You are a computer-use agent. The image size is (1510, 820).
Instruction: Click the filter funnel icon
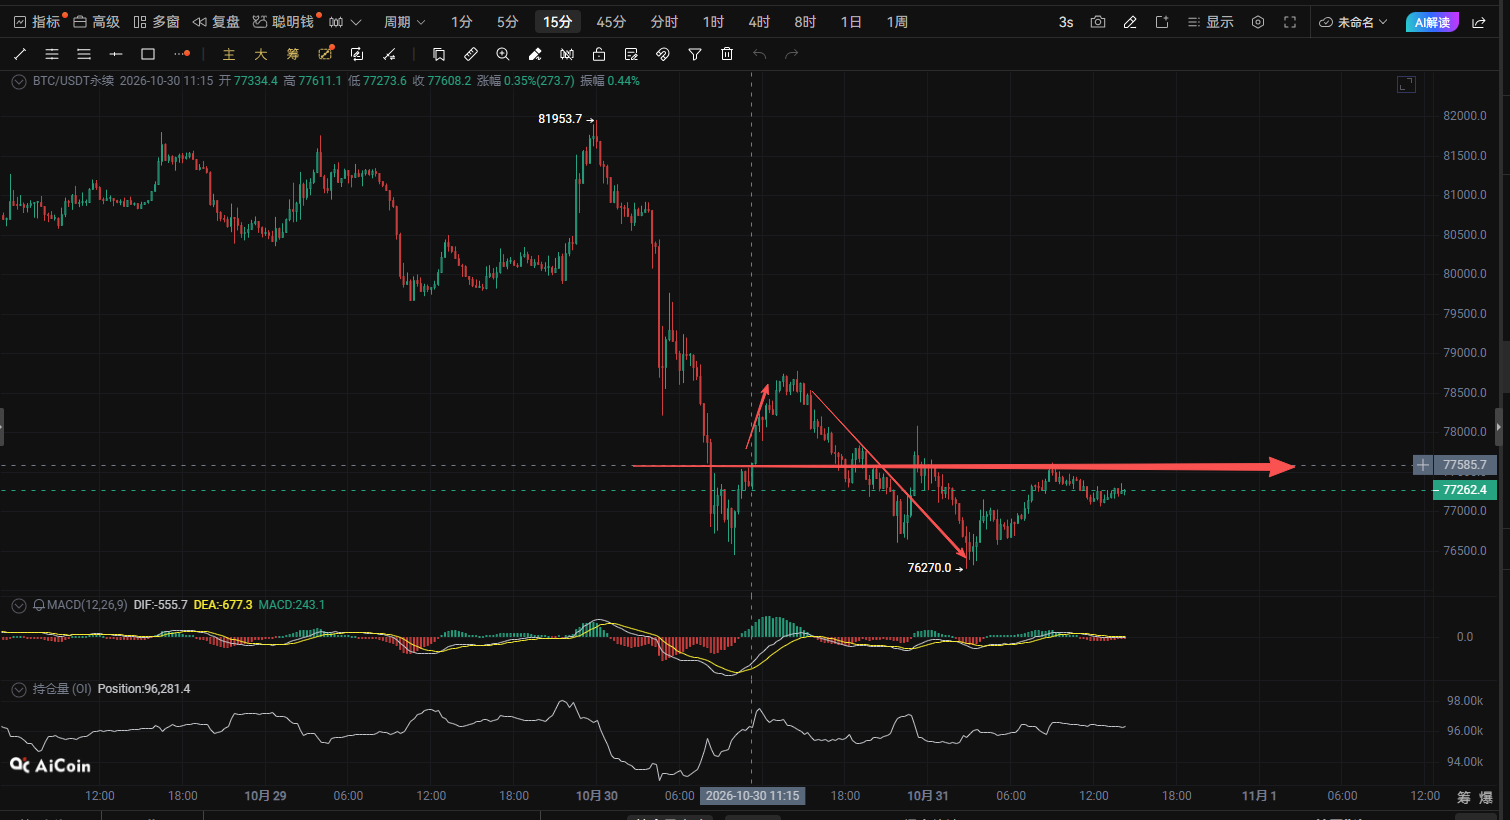(x=695, y=54)
